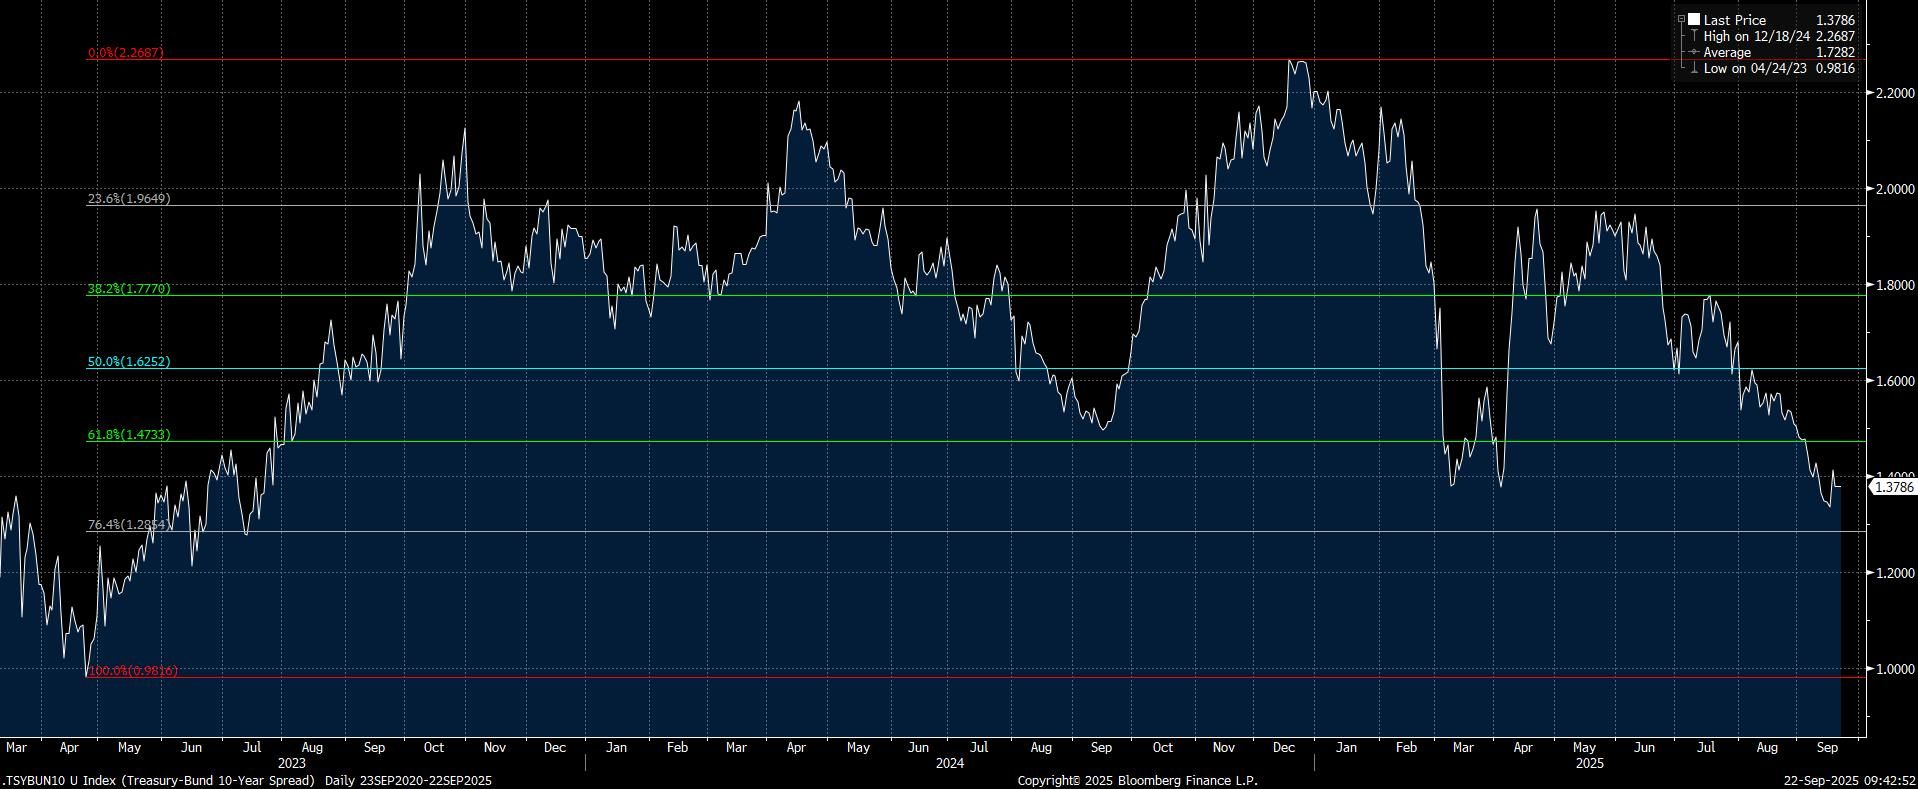Click the 2.2000 price axis label
1918x789 pixels.
1893,93
